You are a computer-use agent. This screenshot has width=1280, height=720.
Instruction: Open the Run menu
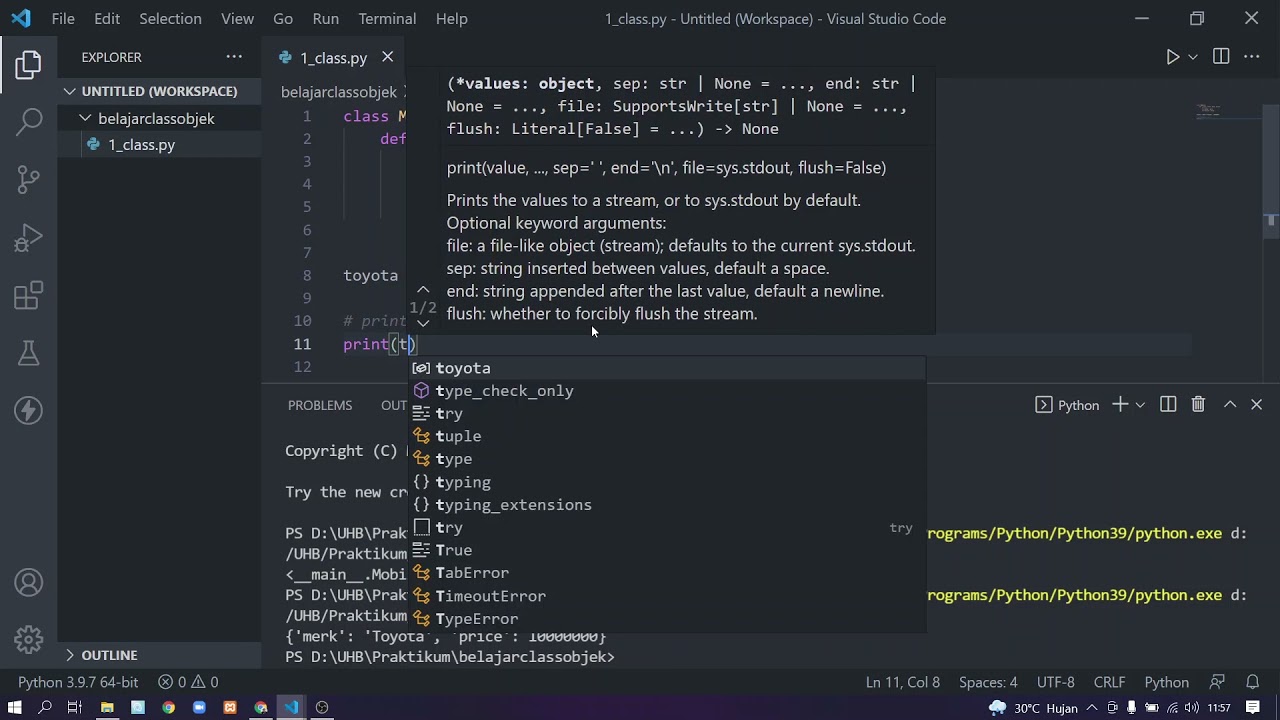click(326, 18)
